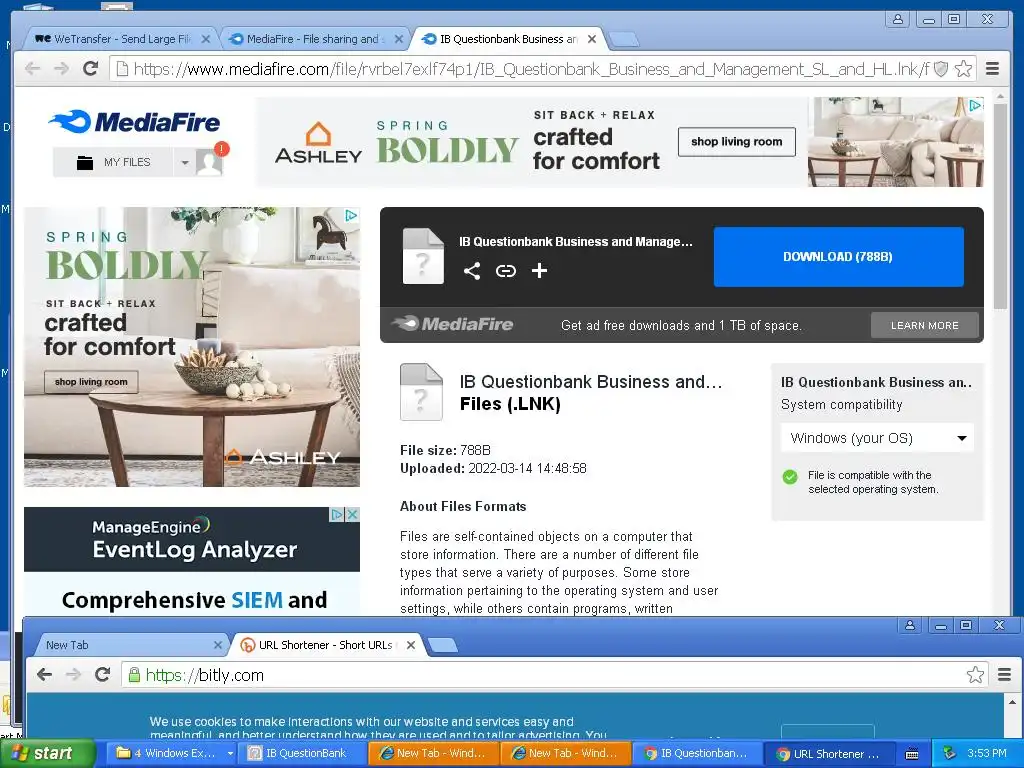Open the Chrome menu in the bitly window
Image resolution: width=1024 pixels, height=768 pixels.
pyautogui.click(x=1004, y=675)
